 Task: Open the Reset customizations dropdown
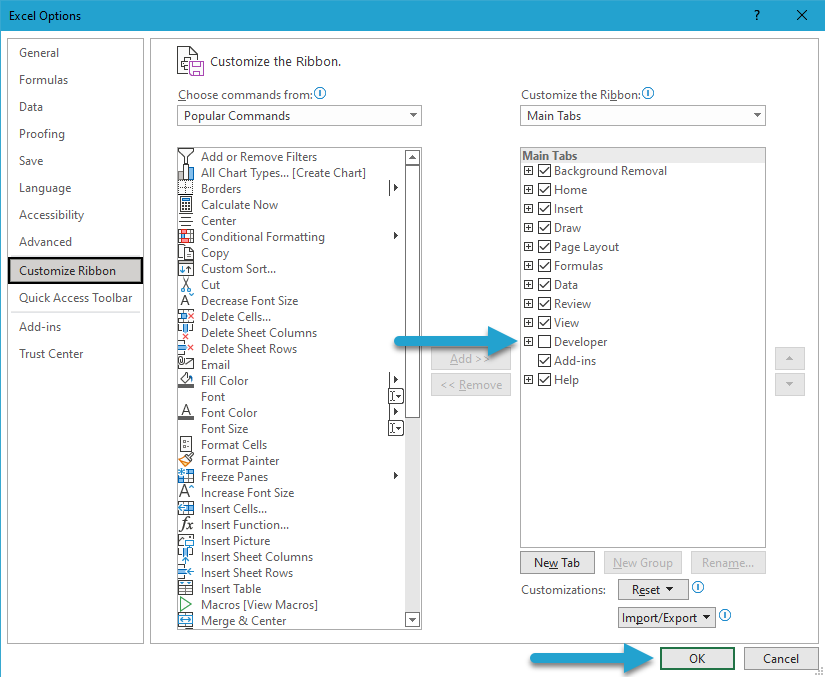[653, 590]
